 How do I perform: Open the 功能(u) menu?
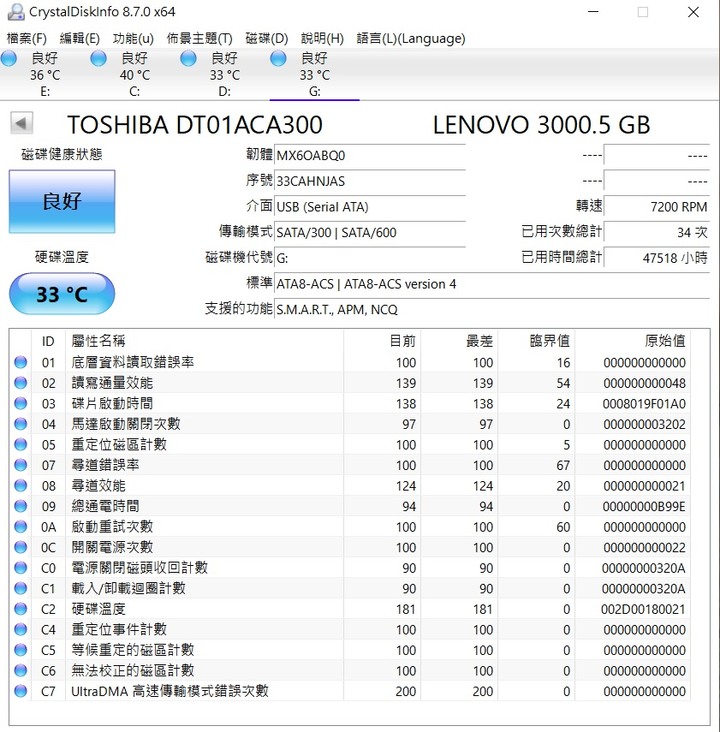tap(133, 38)
